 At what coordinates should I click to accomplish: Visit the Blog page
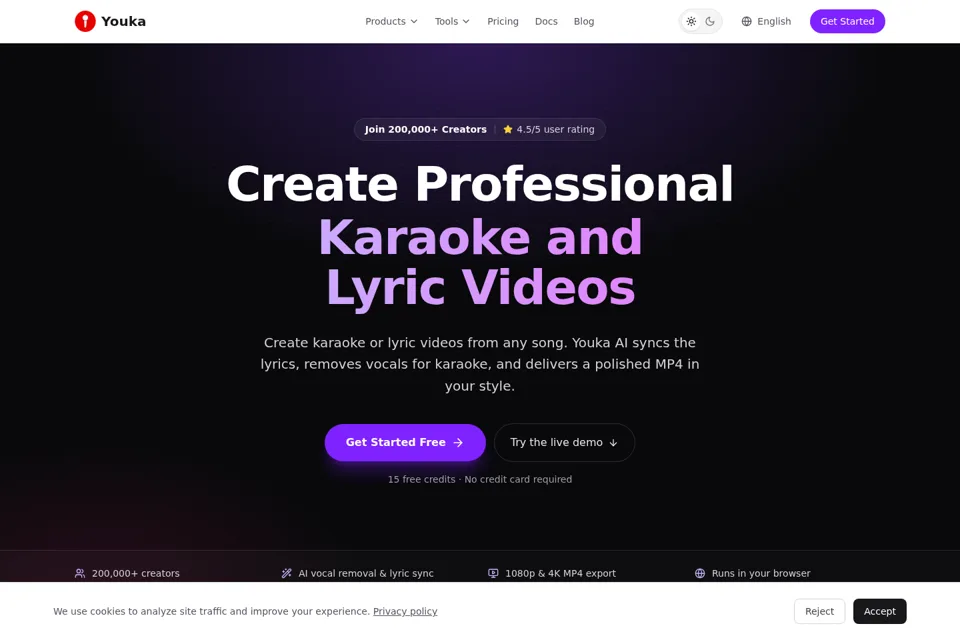[583, 21]
